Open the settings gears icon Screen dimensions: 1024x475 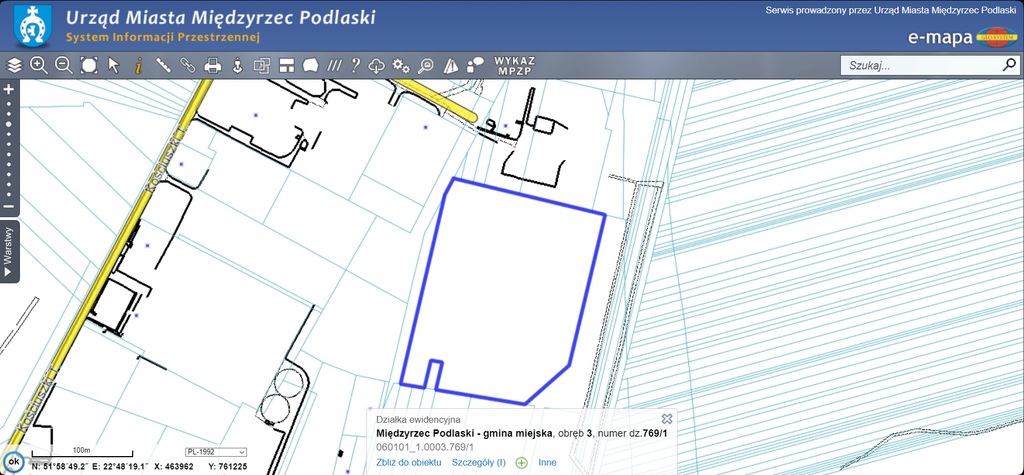point(401,66)
